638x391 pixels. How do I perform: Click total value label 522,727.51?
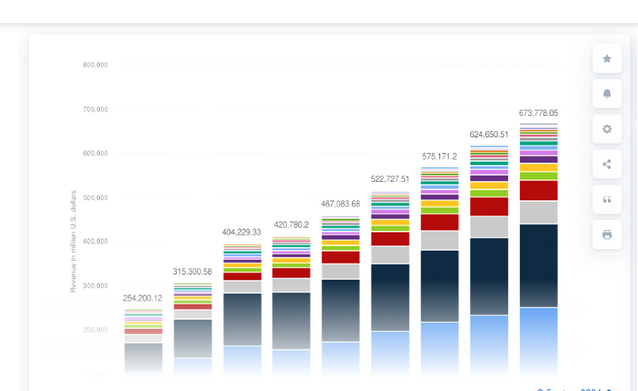[x=390, y=179]
